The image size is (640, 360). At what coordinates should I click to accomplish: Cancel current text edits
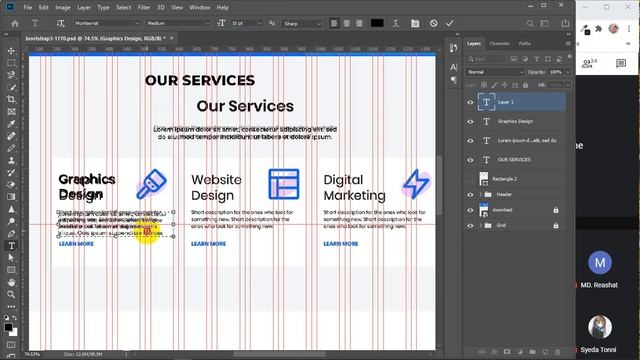tap(433, 23)
